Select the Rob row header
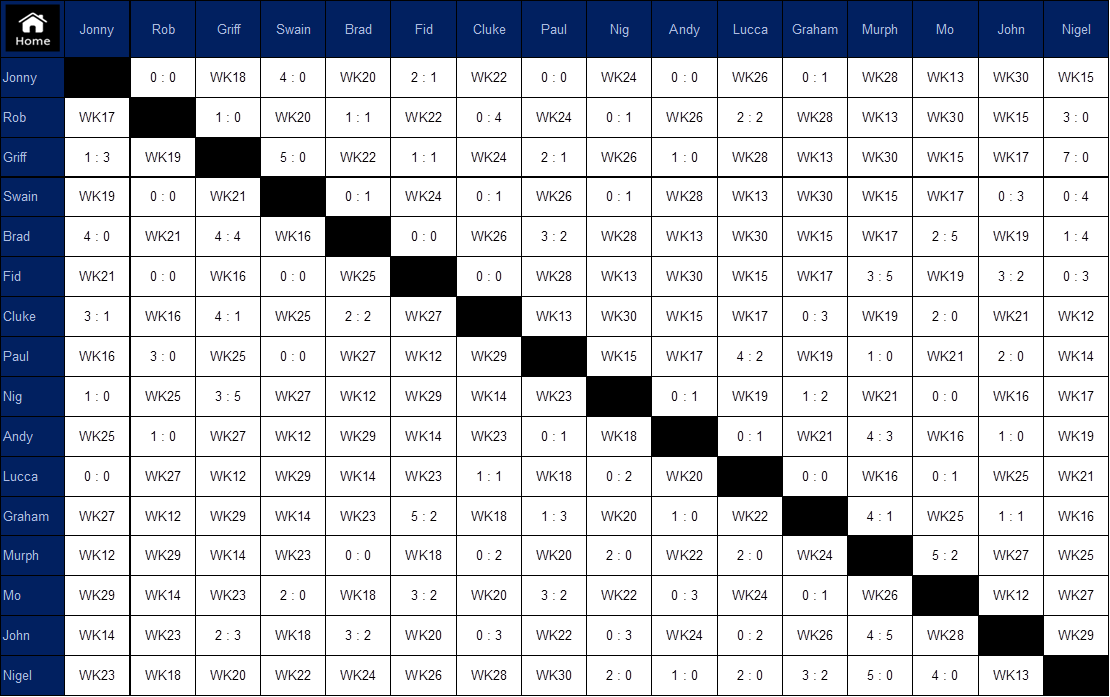The width and height of the screenshot is (1110, 697). [33, 117]
